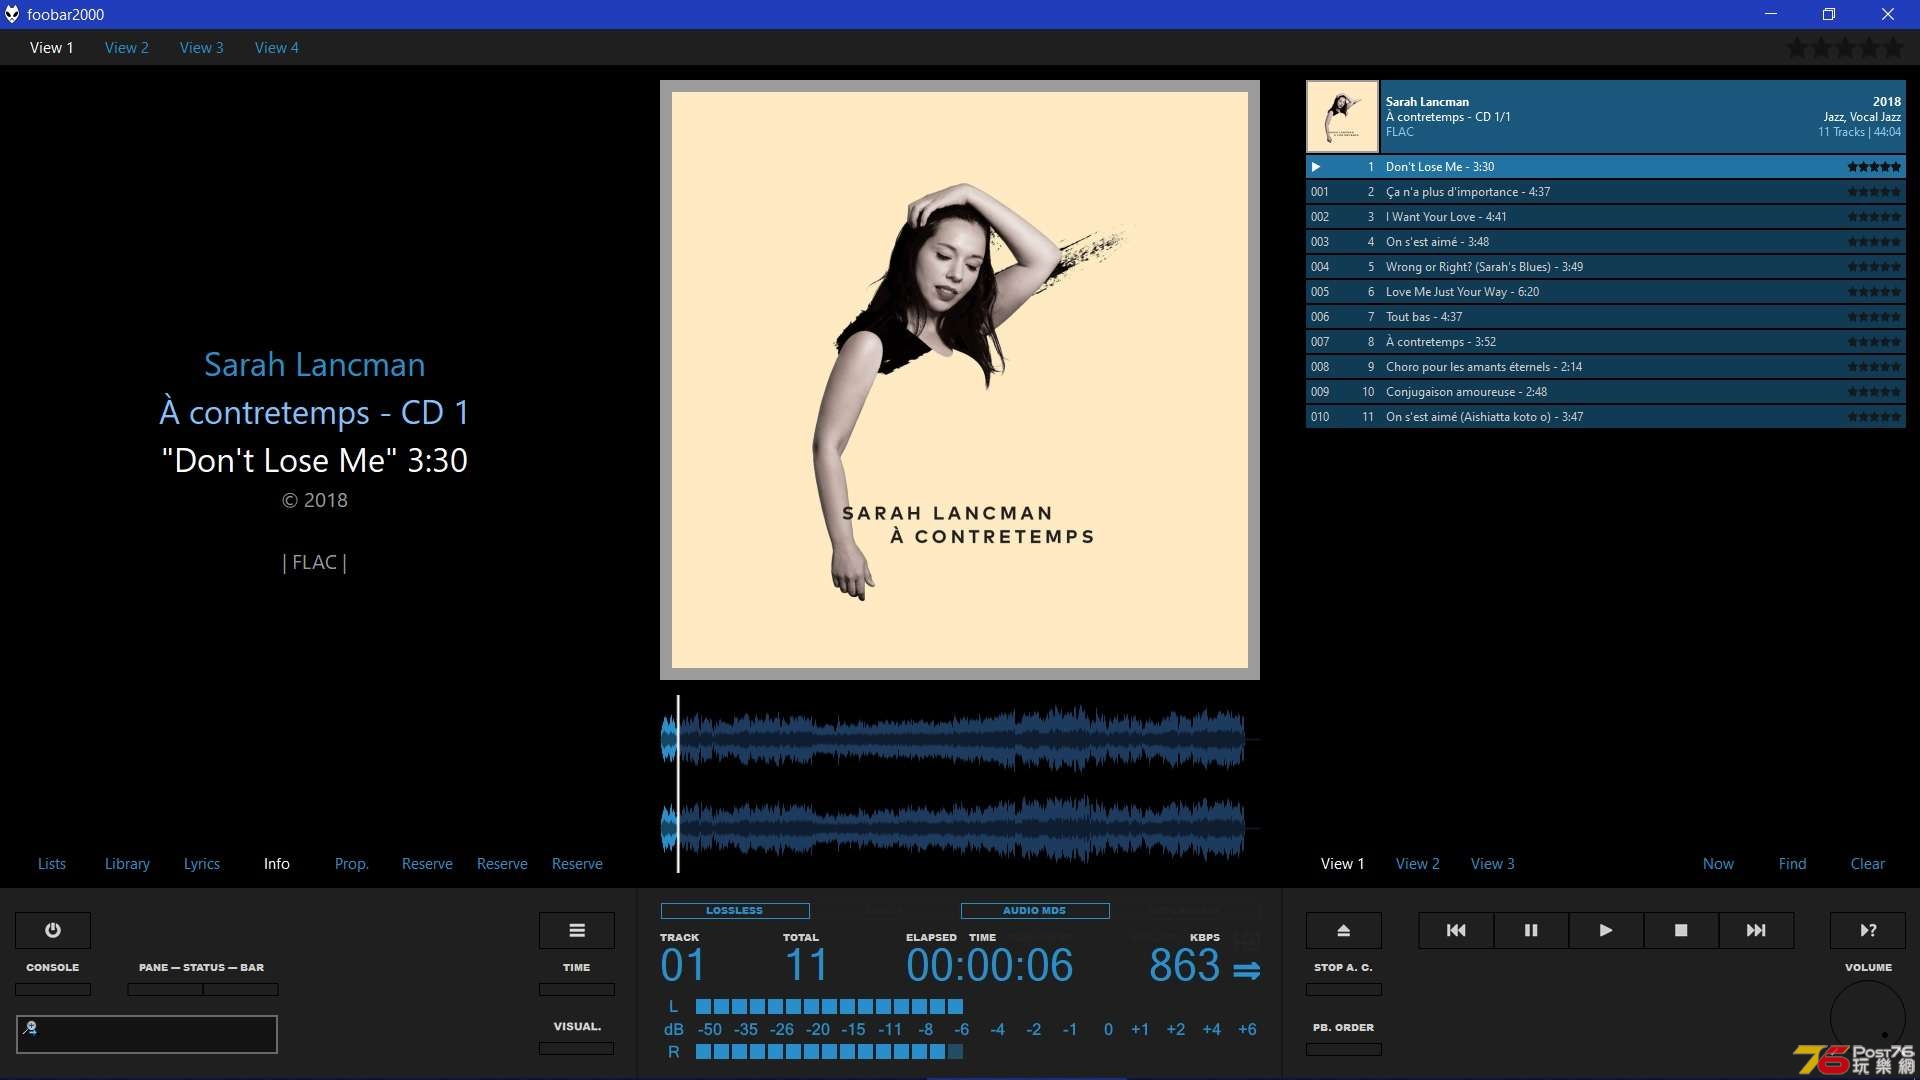
Task: Click the album thumbnail in playlist header
Action: (1342, 117)
